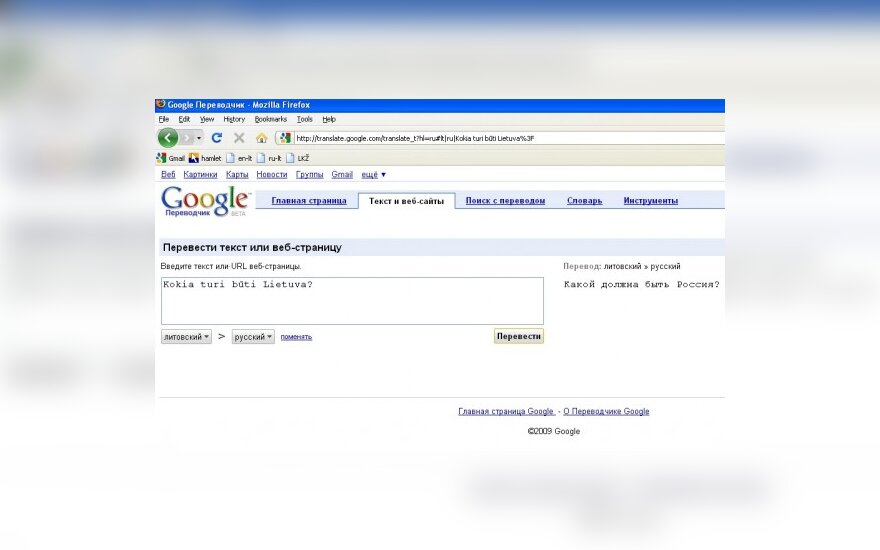Click the translated text Какой должна быть Россия?
Viewport: 880px width, 550px height.
[641, 285]
